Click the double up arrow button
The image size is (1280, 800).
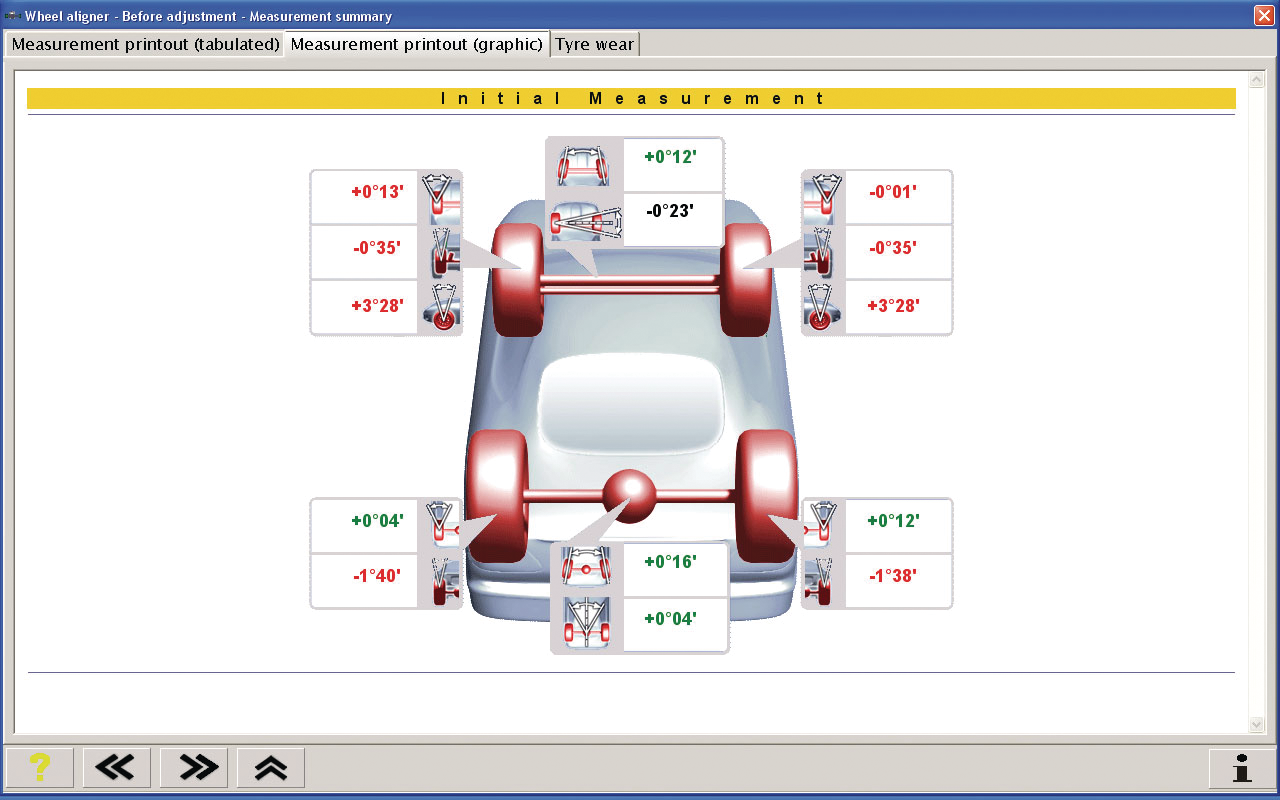(271, 767)
